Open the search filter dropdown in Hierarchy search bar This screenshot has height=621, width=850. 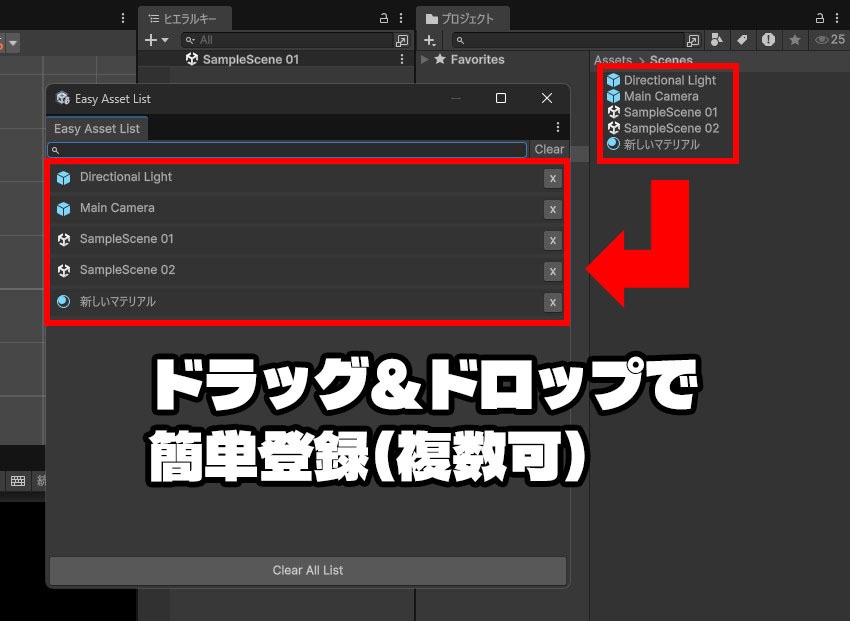(x=190, y=40)
